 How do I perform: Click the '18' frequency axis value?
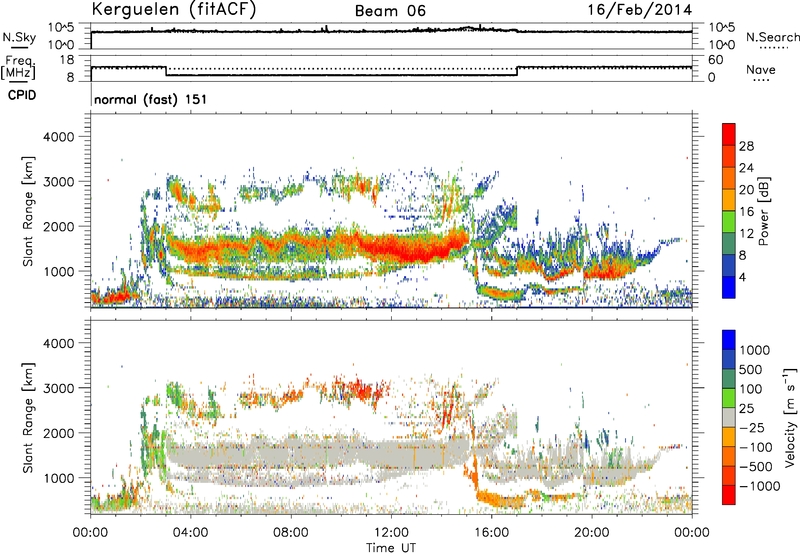pos(67,60)
